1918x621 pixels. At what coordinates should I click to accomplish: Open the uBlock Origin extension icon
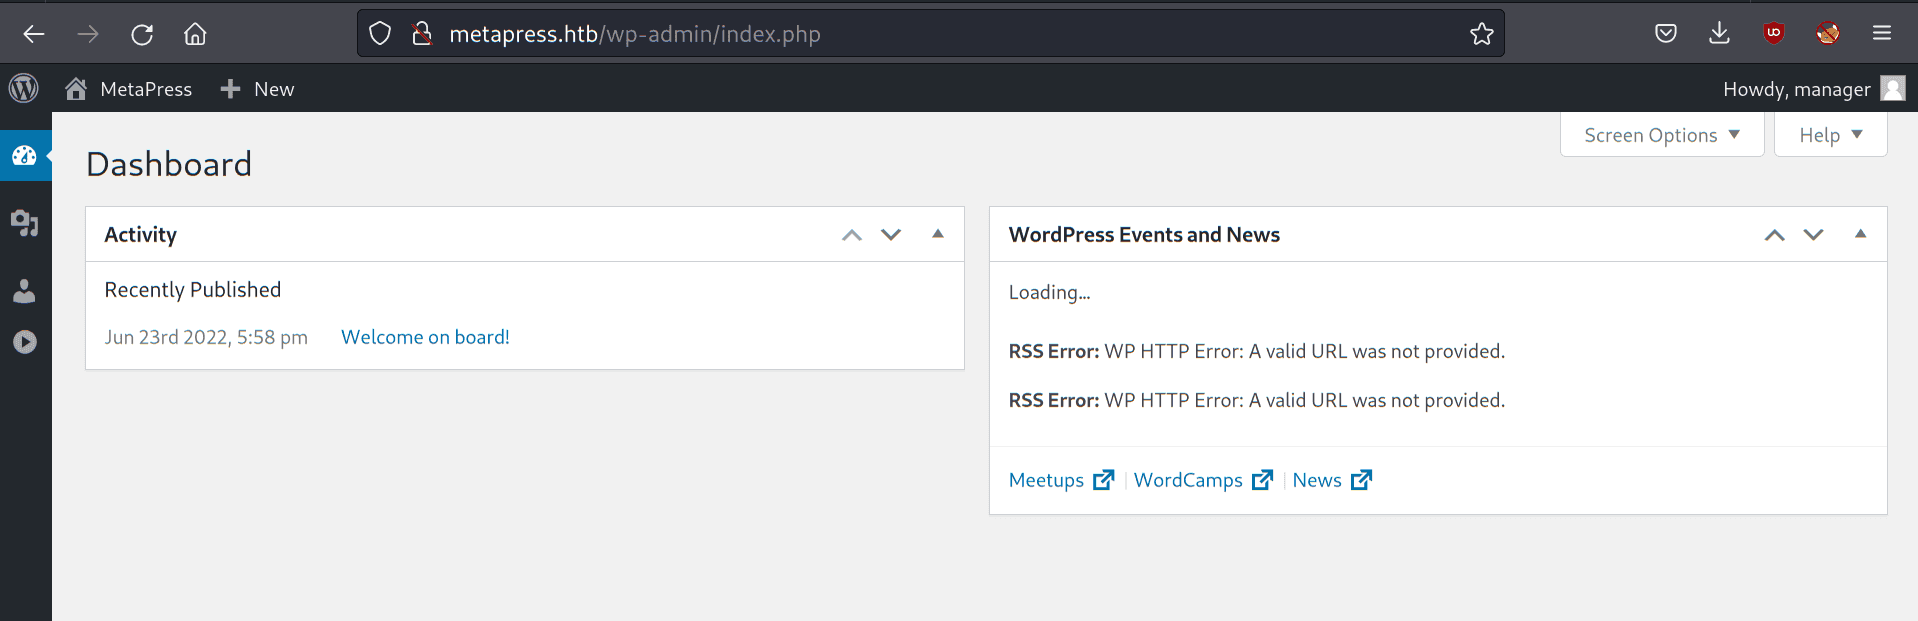(1774, 33)
